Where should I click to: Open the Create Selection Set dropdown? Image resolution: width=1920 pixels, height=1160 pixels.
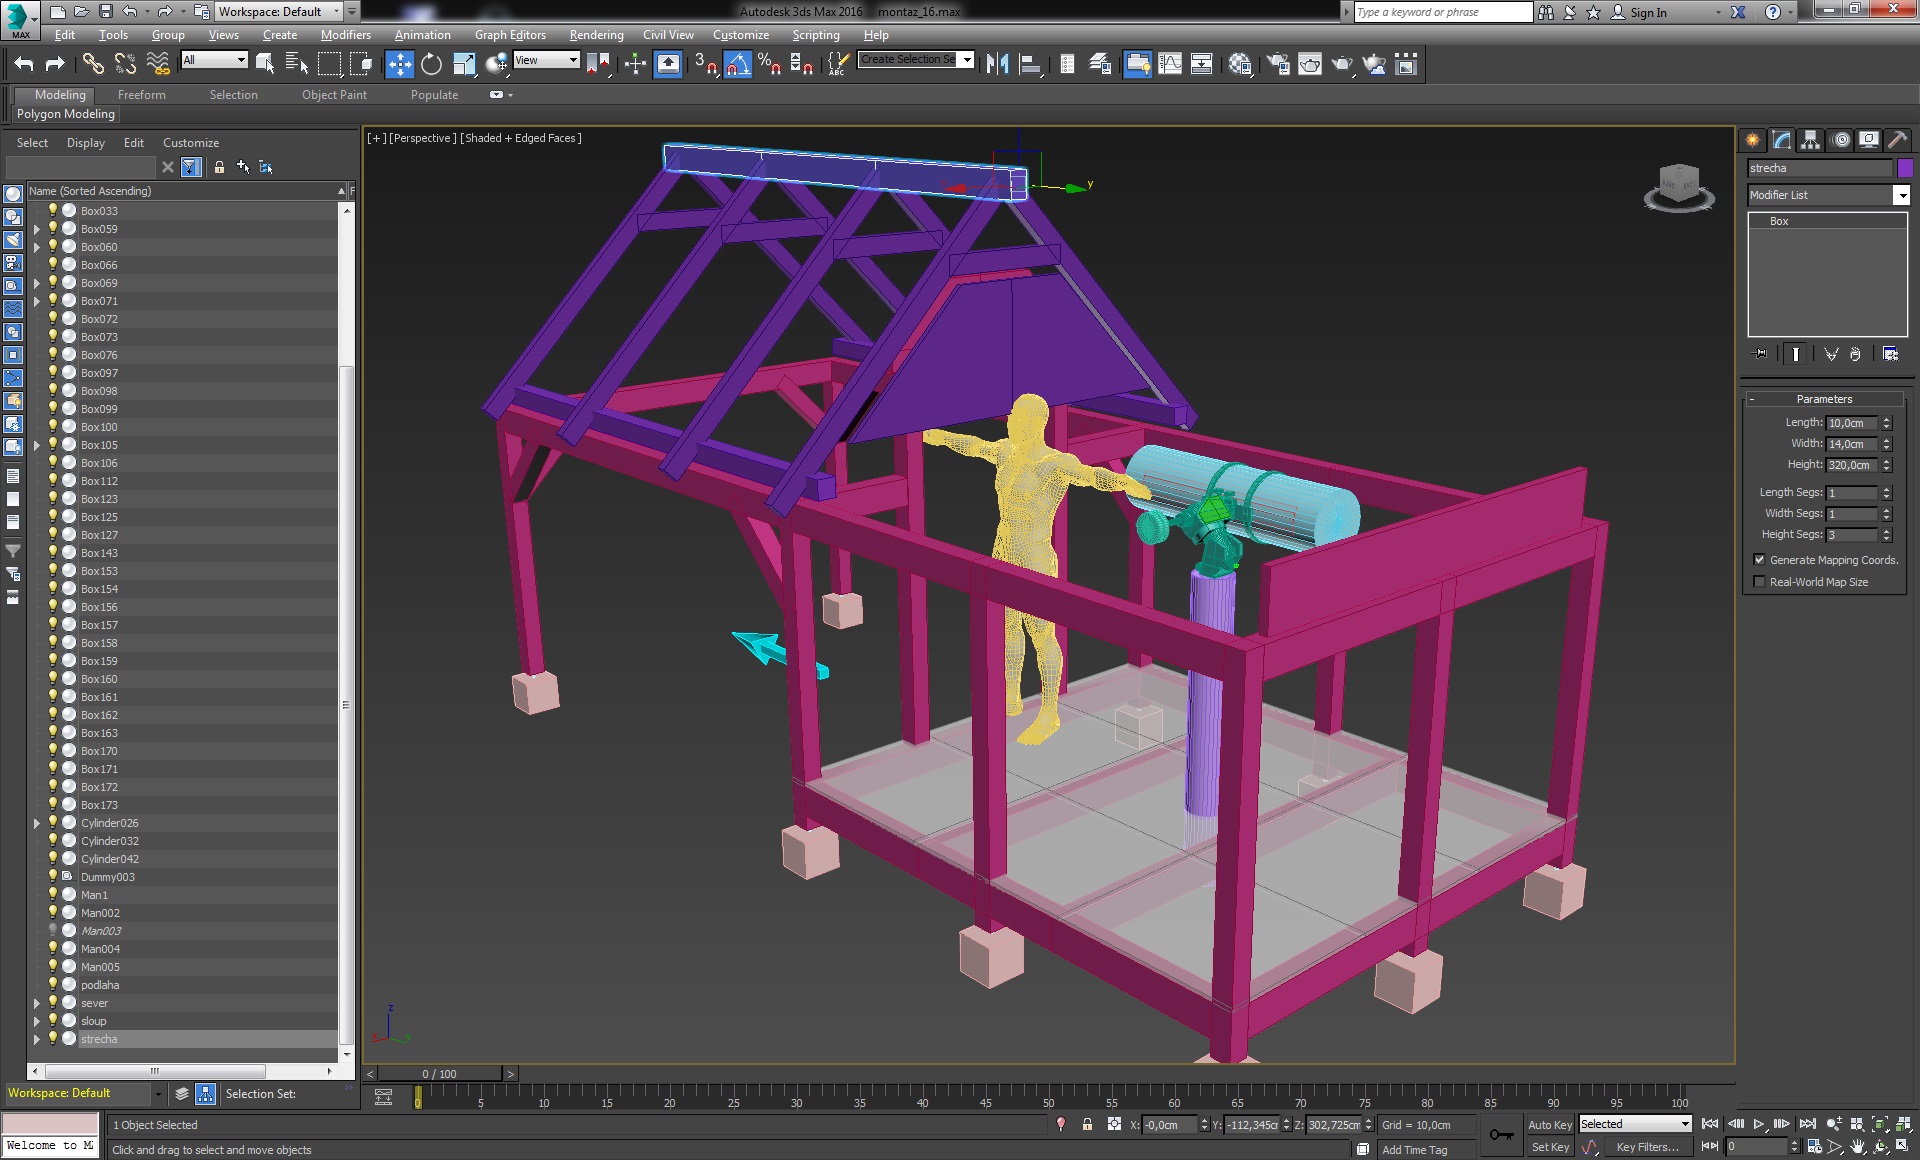coord(917,60)
